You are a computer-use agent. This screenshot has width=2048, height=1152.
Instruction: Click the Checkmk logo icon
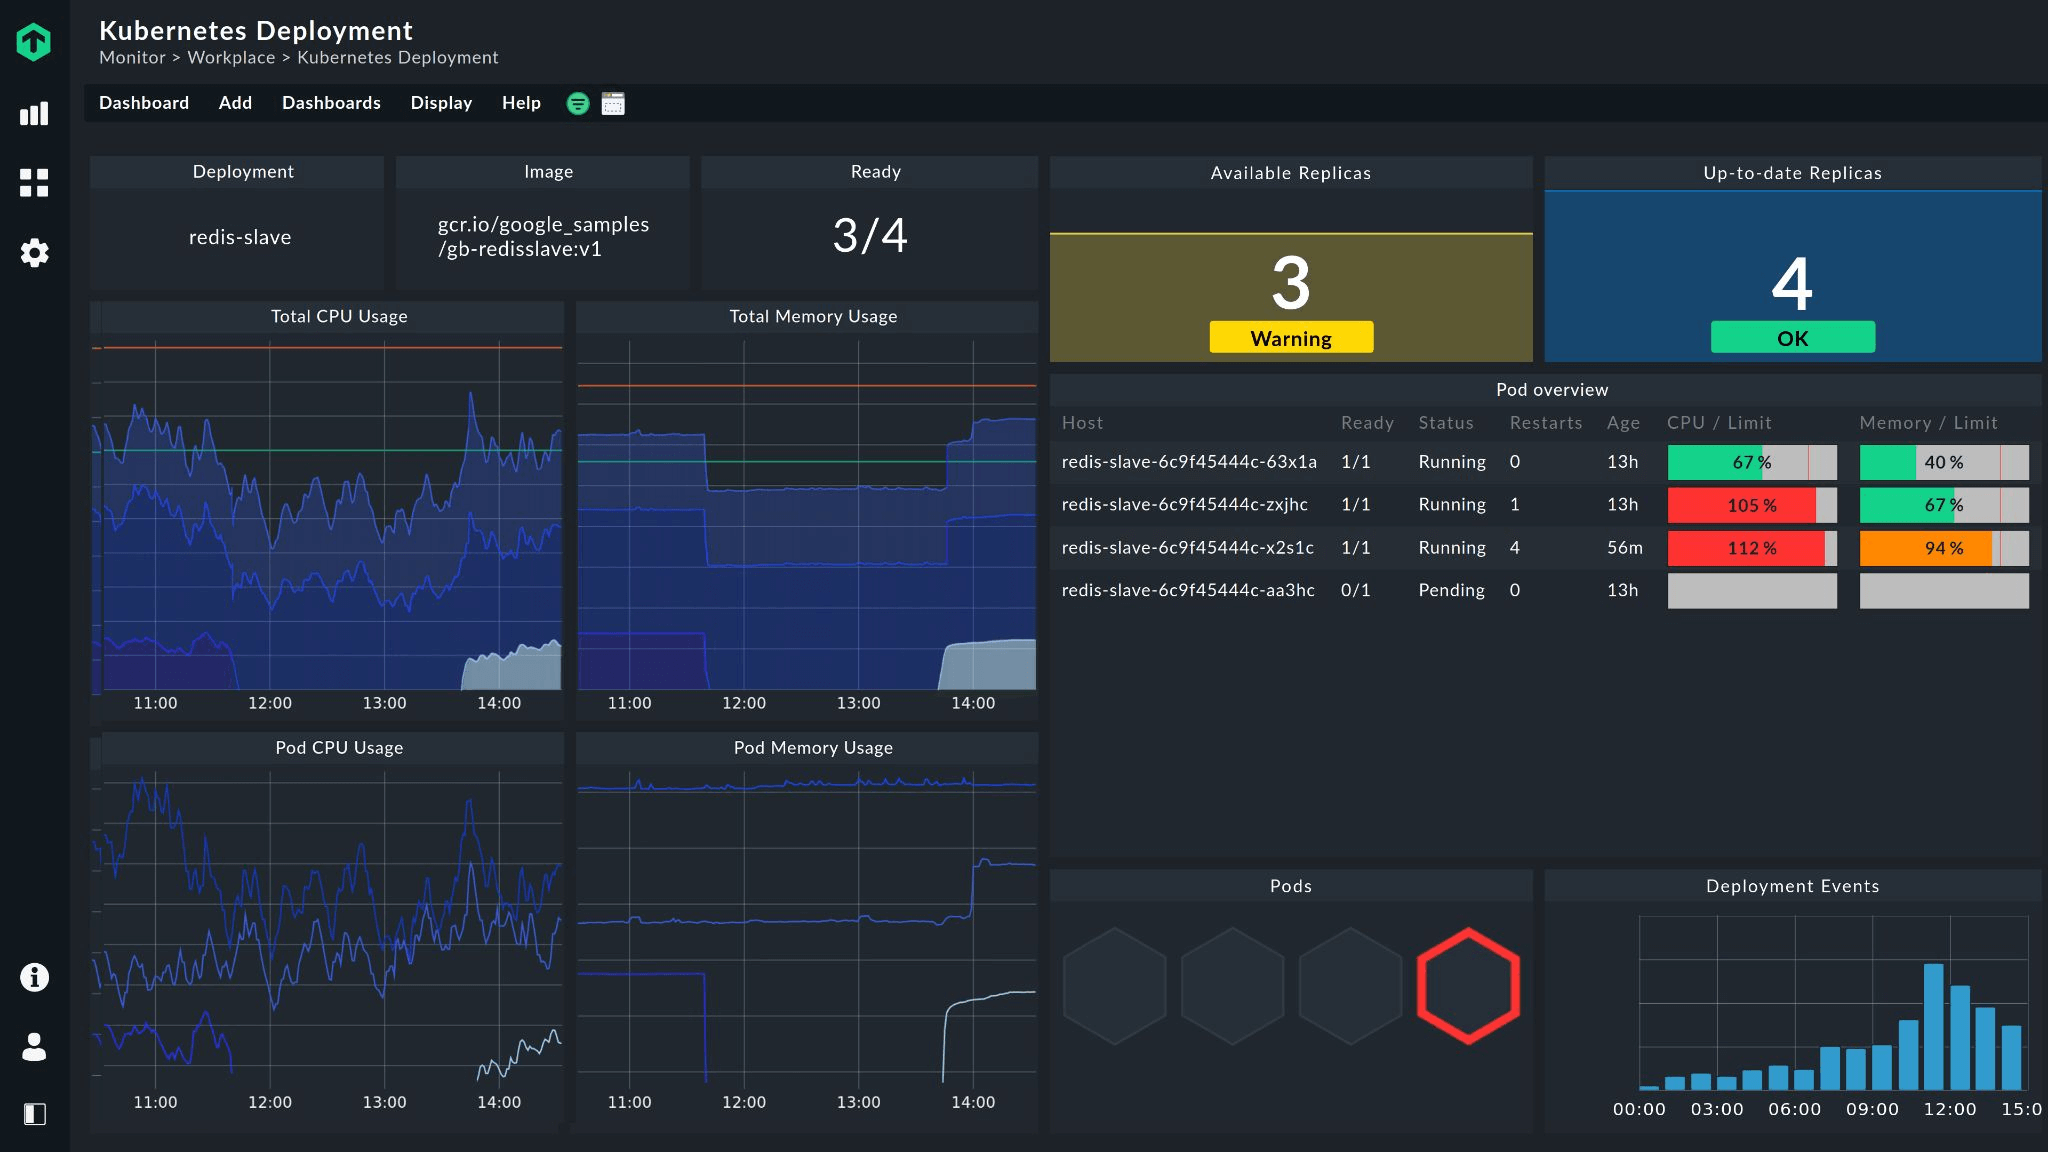(x=34, y=42)
